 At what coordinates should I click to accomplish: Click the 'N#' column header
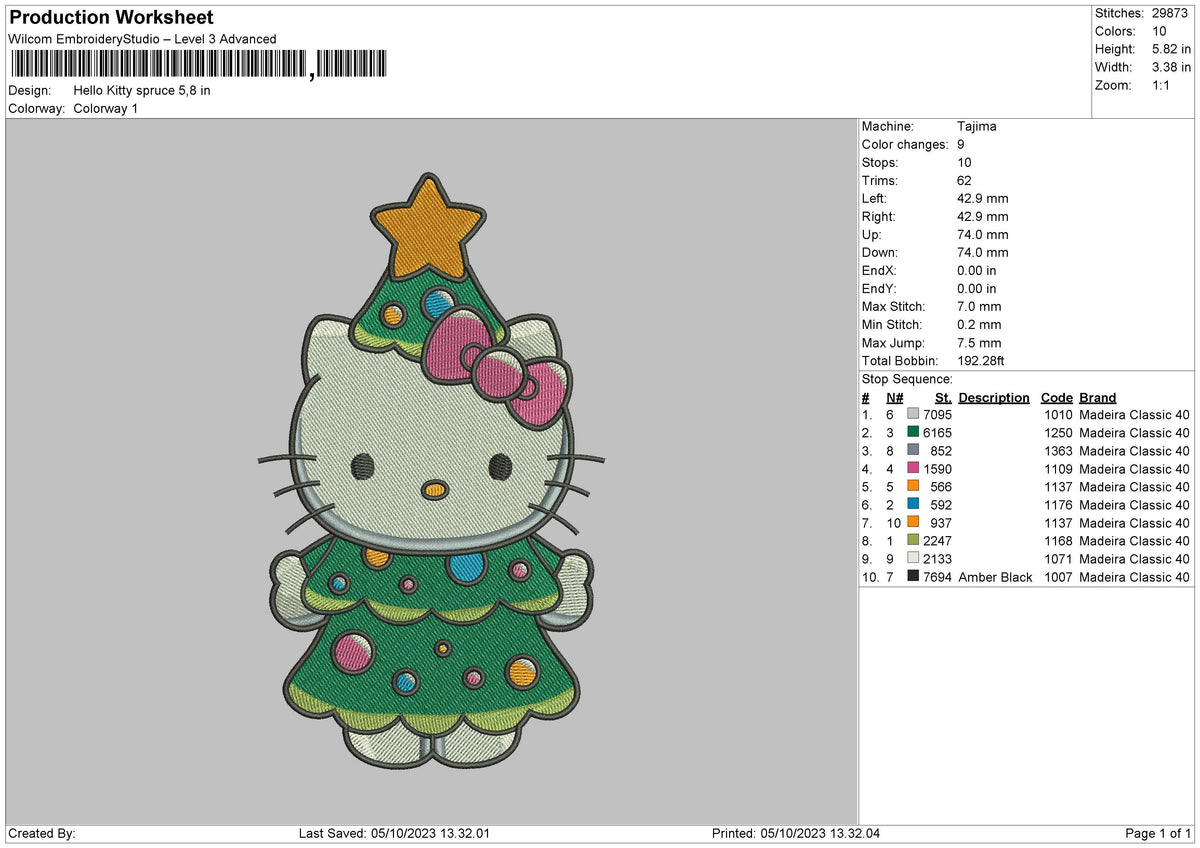(895, 397)
